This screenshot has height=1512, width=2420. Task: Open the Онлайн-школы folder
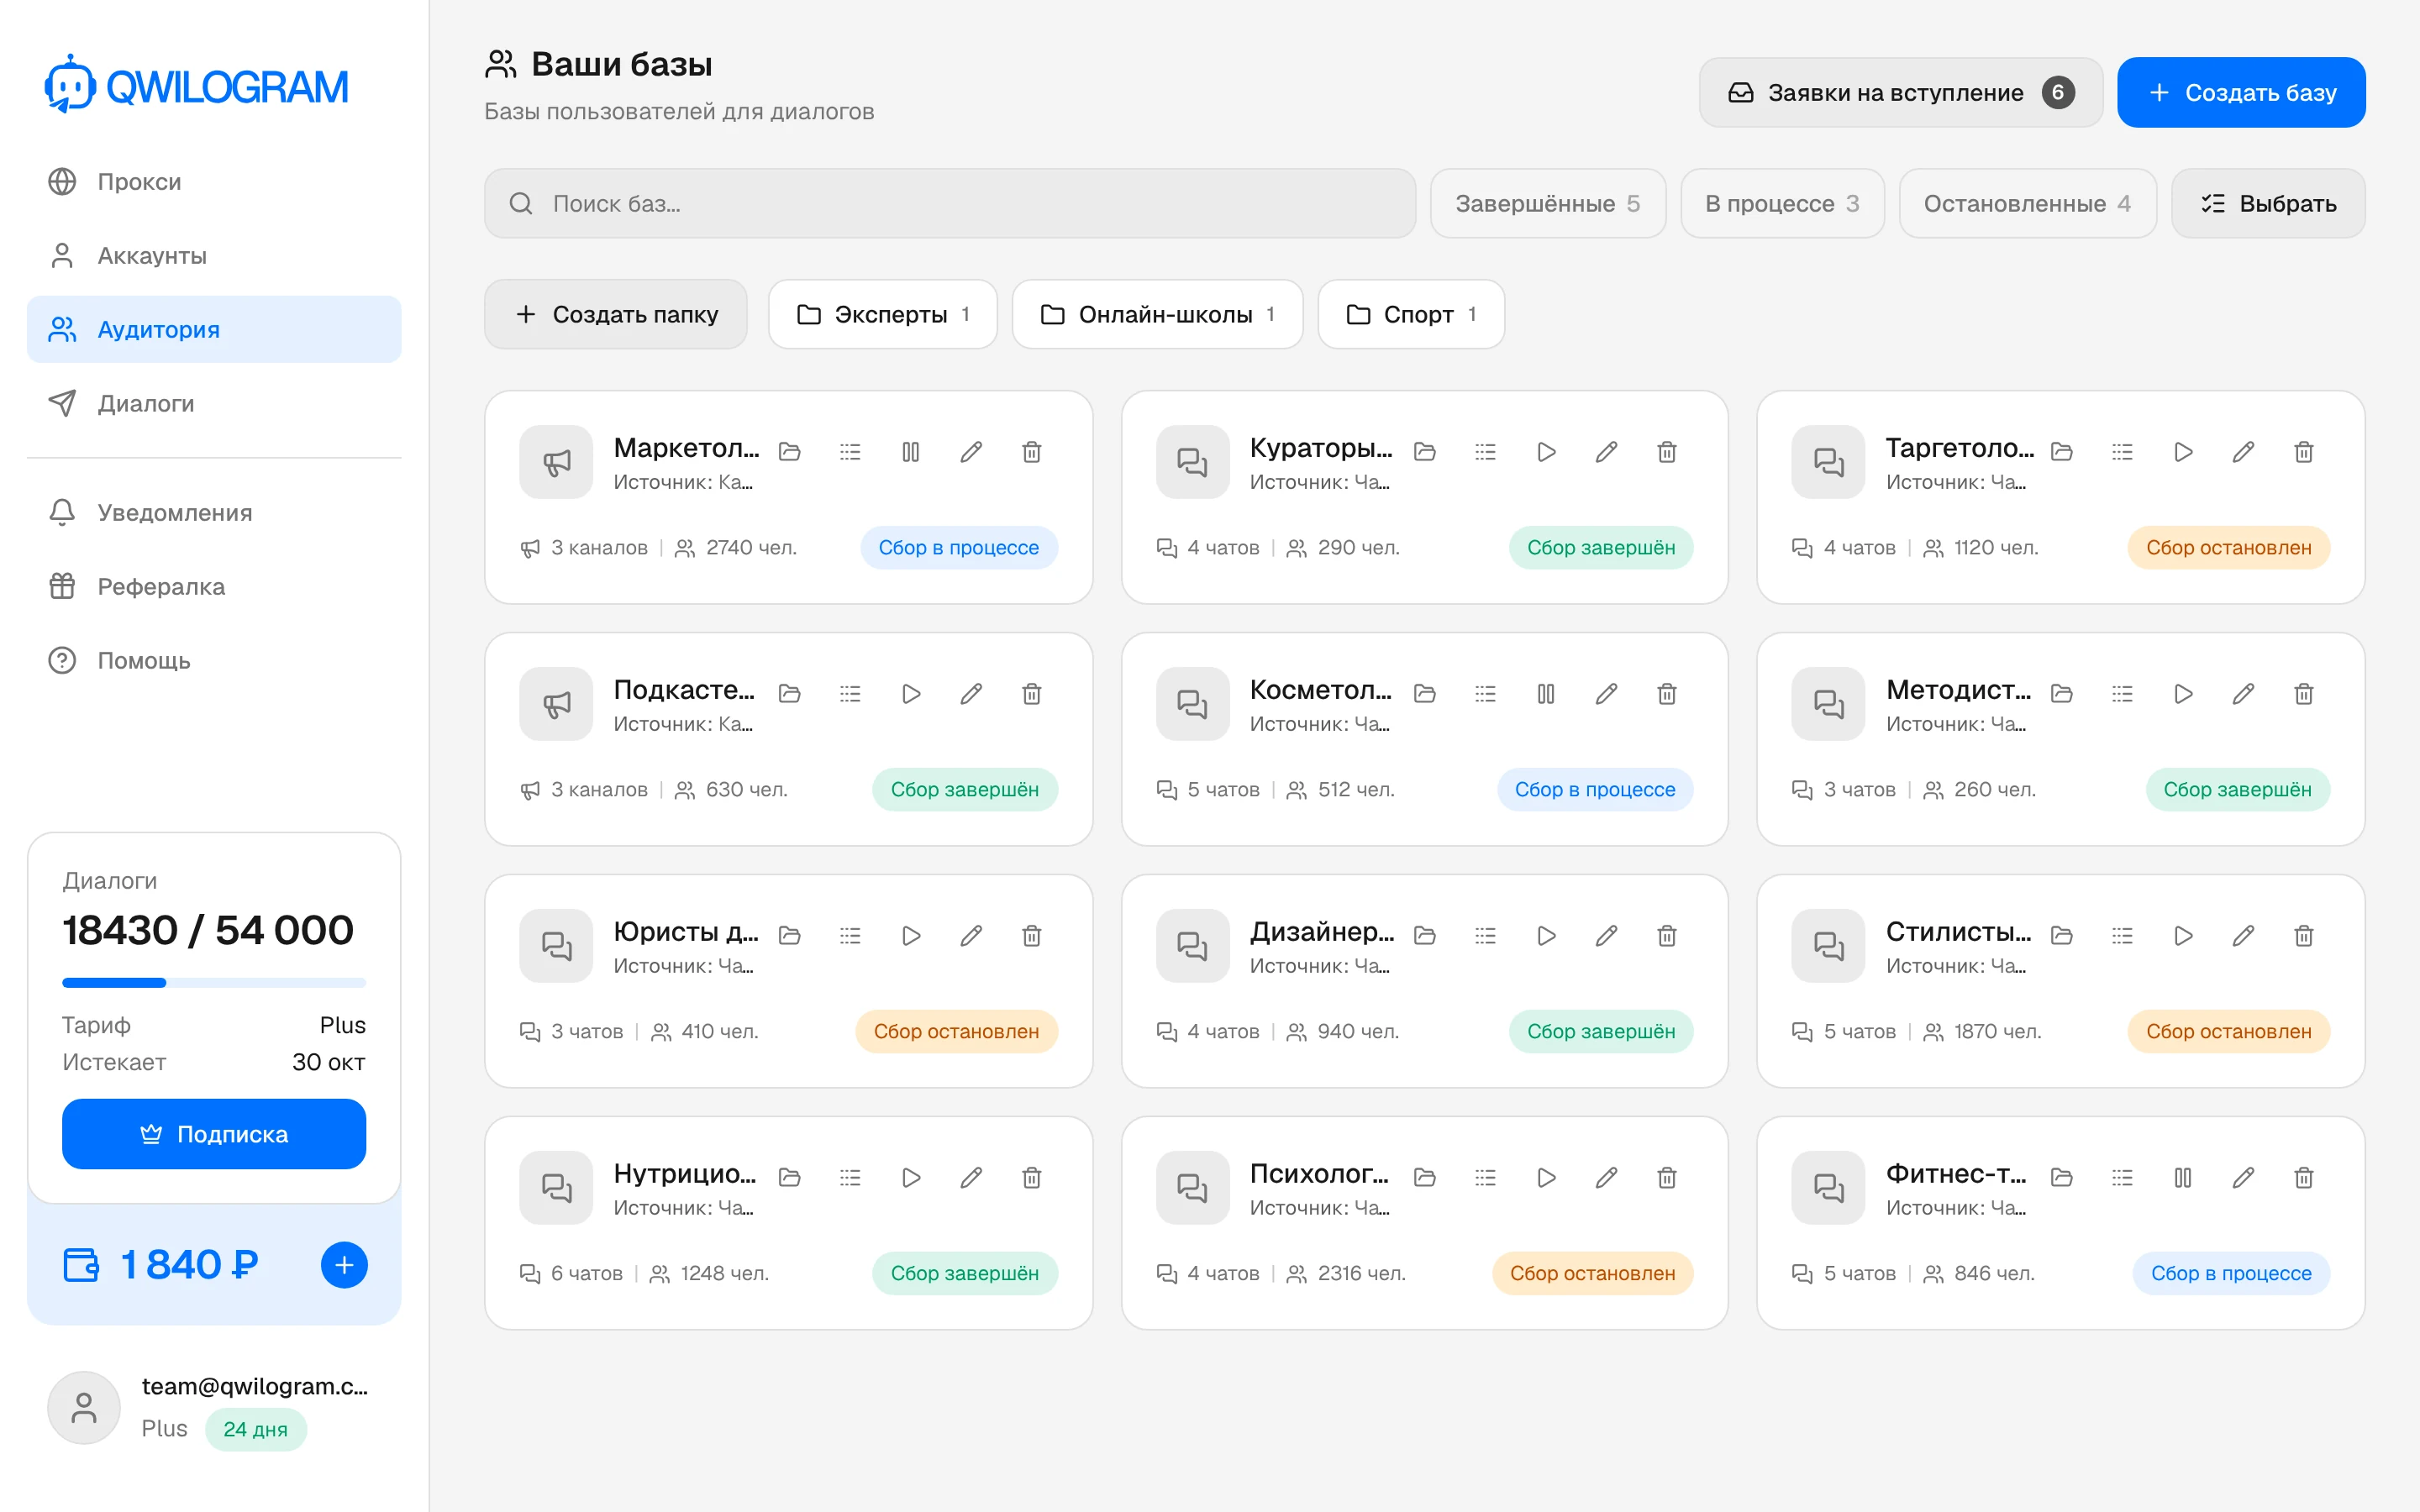tap(1157, 314)
